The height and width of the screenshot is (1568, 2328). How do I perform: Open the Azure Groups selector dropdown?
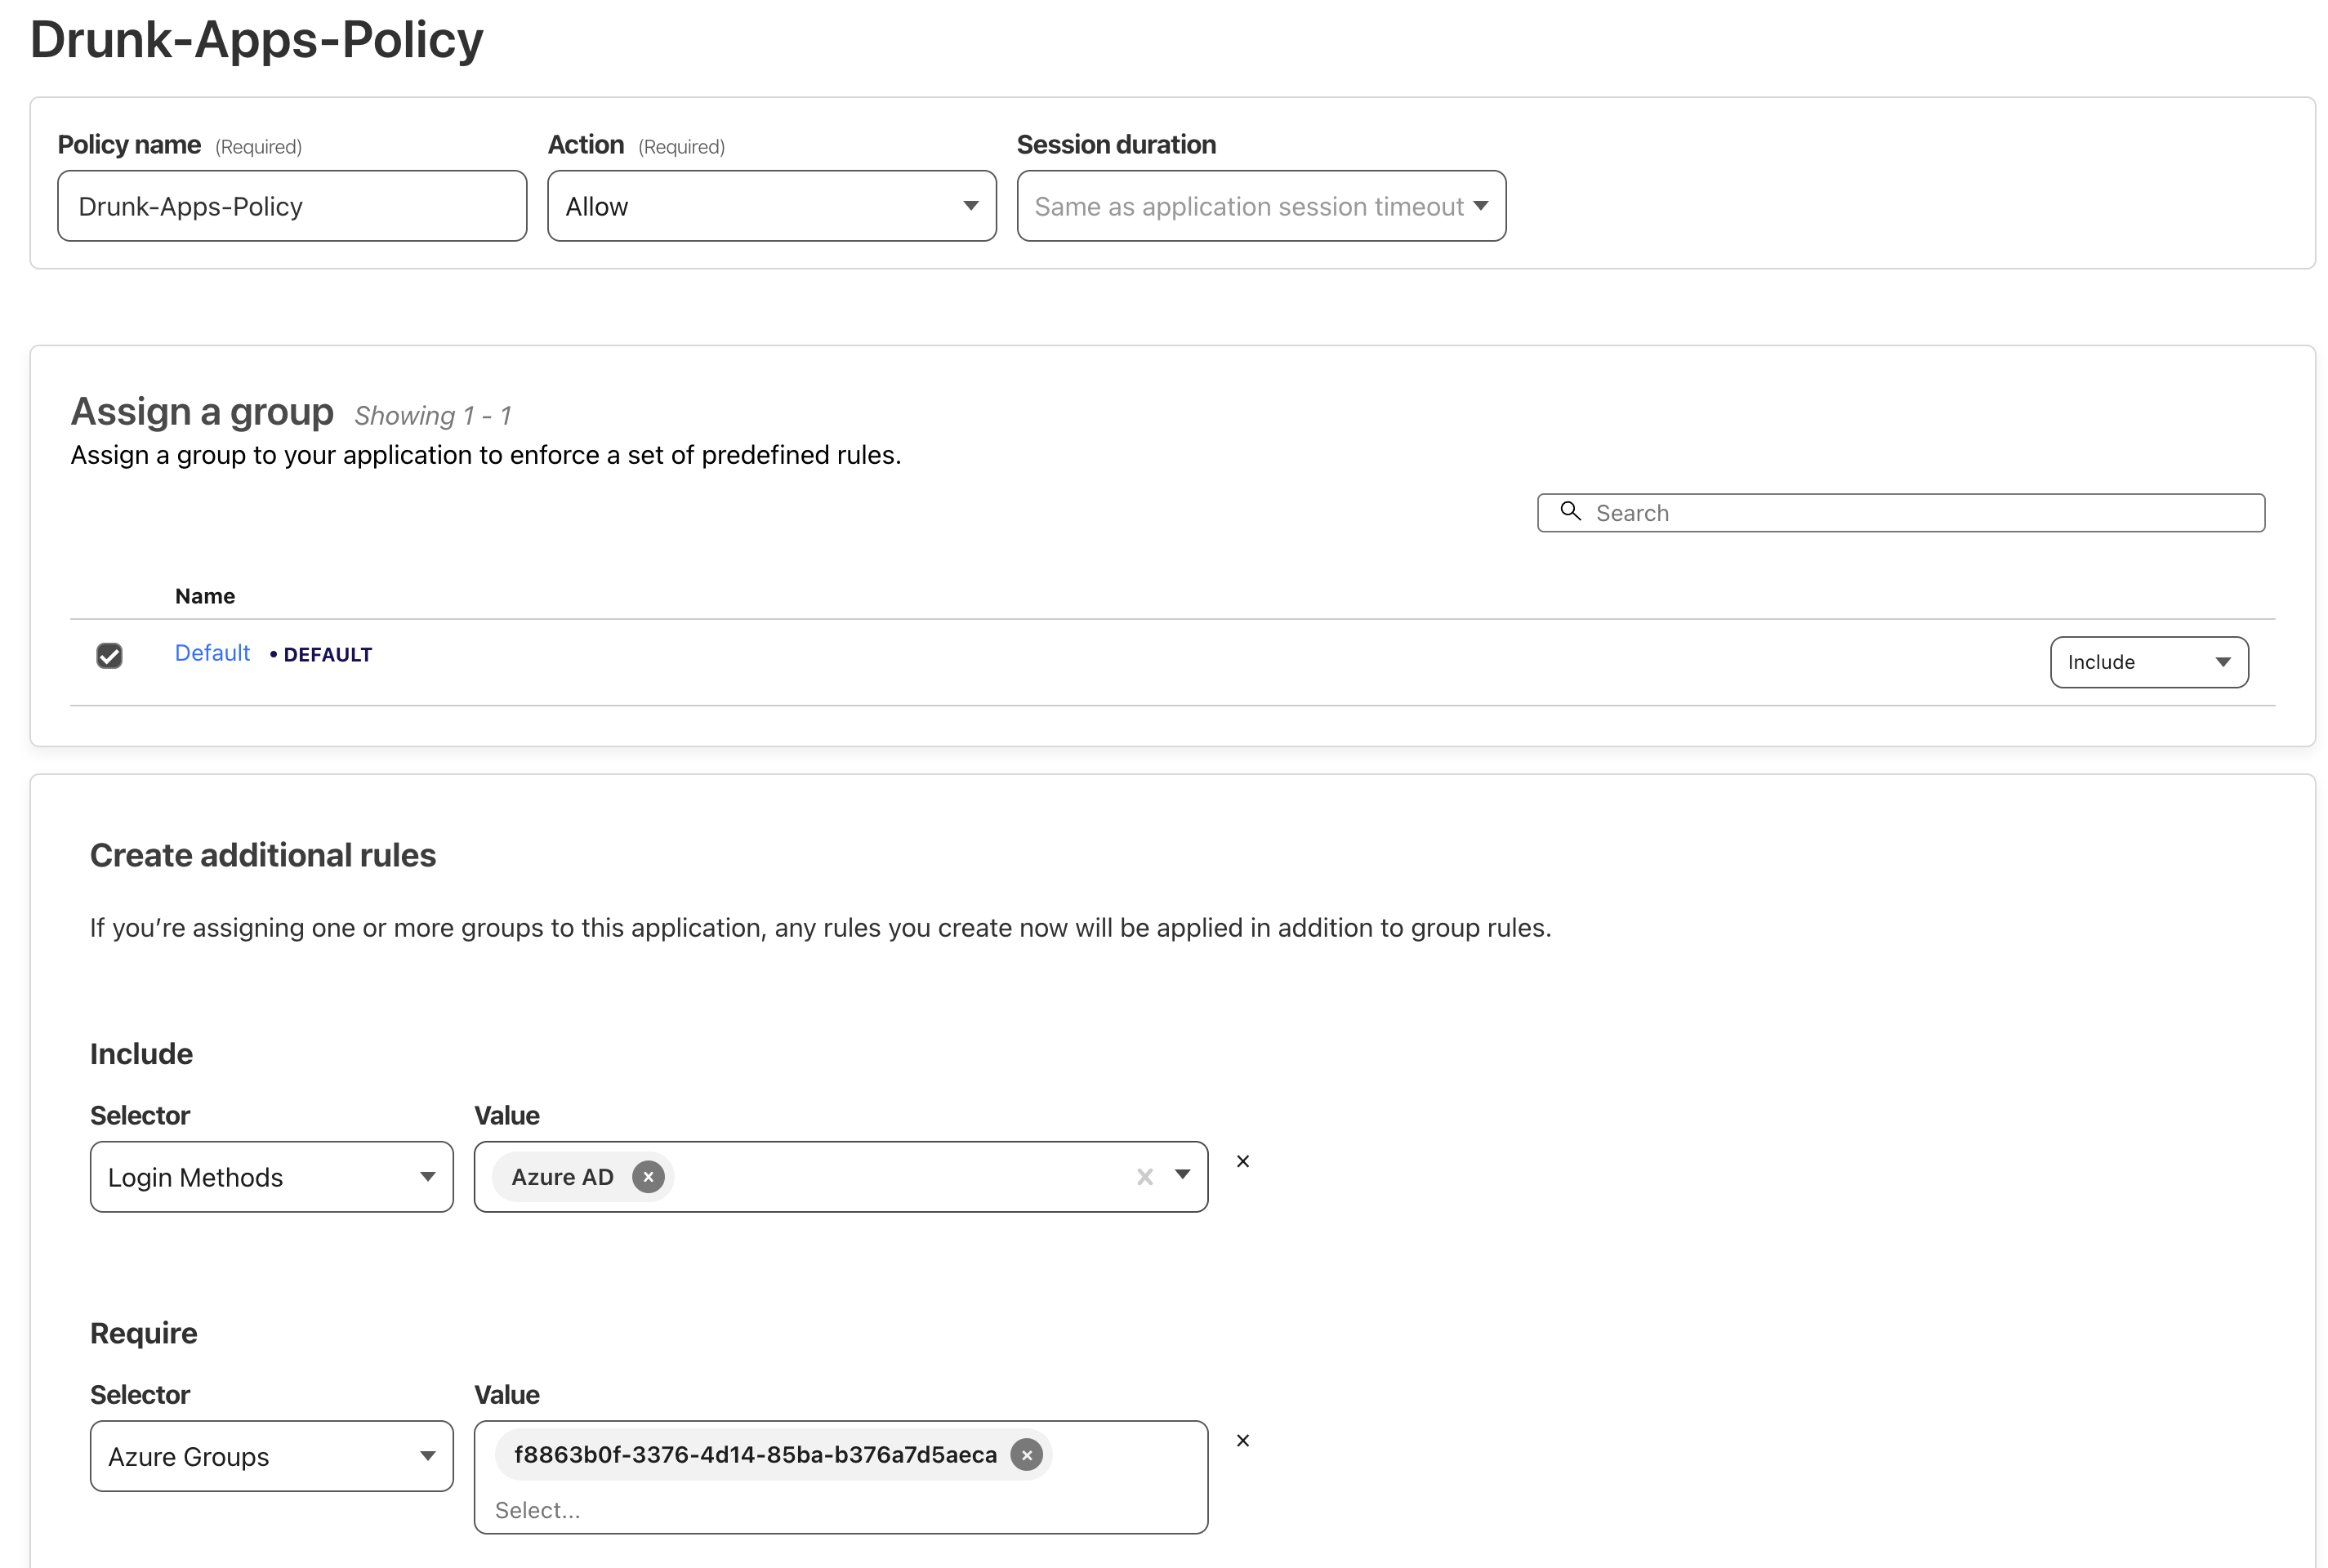coord(270,1454)
